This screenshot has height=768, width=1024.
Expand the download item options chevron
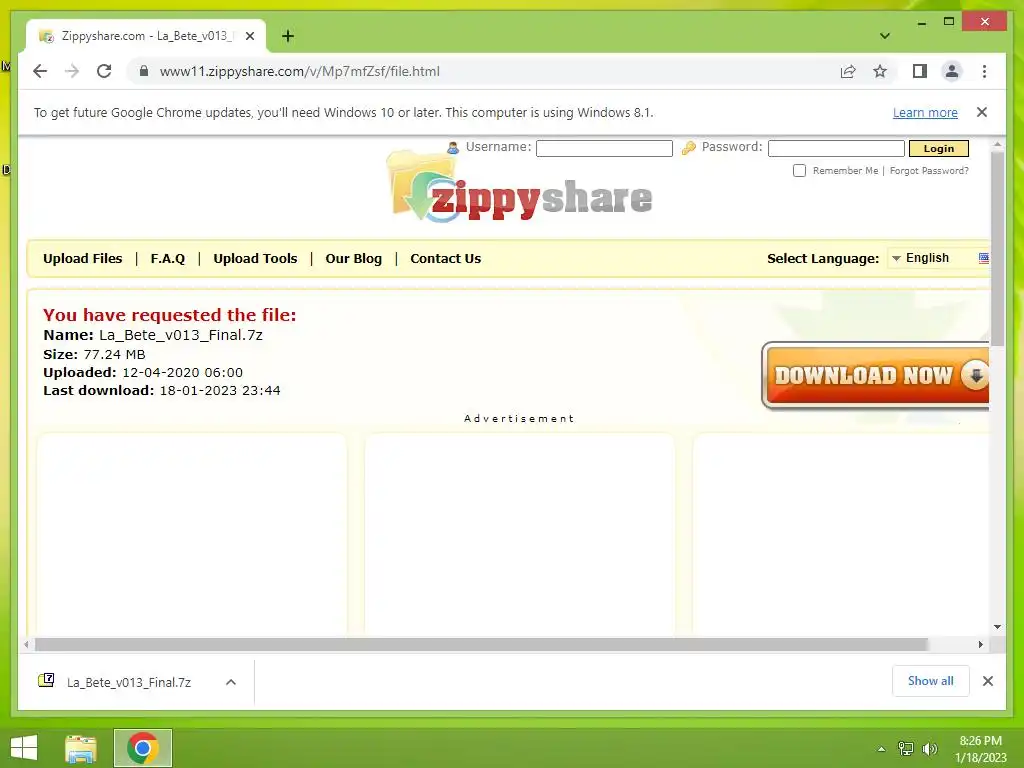[231, 682]
